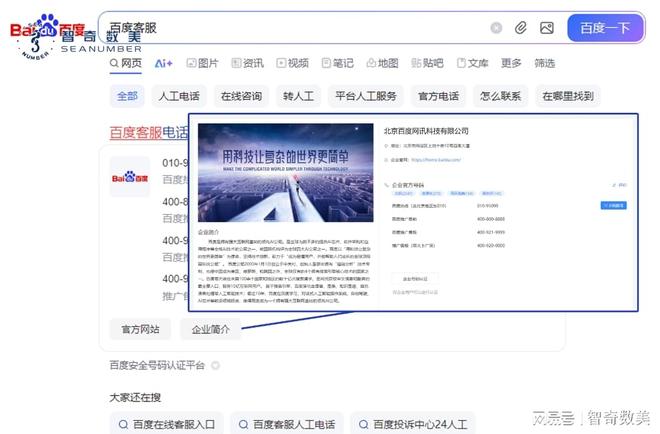Click the icon beside 百度安全号码认证平台
The width and height of the screenshot is (660, 434).
point(215,366)
